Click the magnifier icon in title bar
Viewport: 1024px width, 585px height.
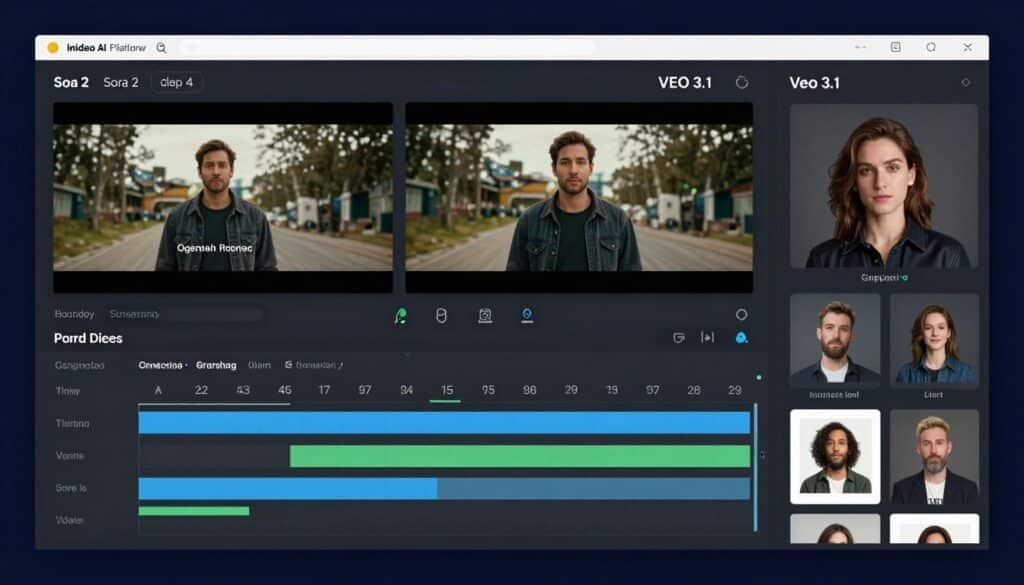pos(161,48)
